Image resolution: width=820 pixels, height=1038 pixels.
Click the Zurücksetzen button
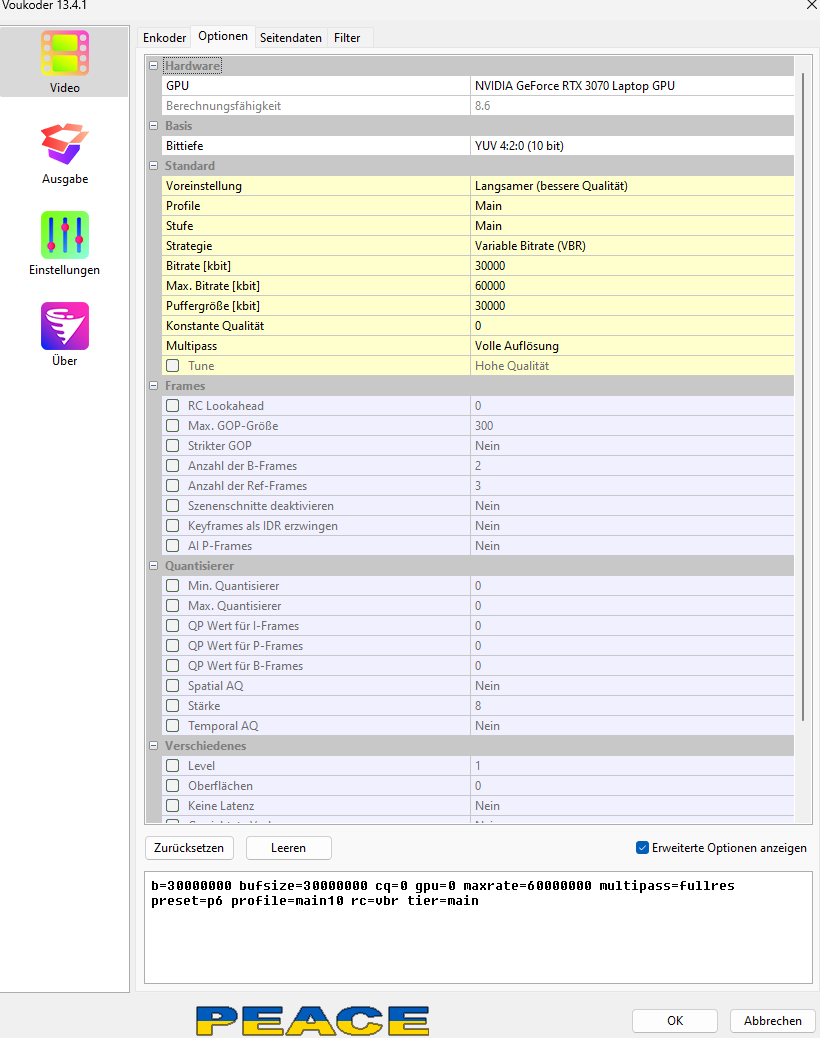189,848
